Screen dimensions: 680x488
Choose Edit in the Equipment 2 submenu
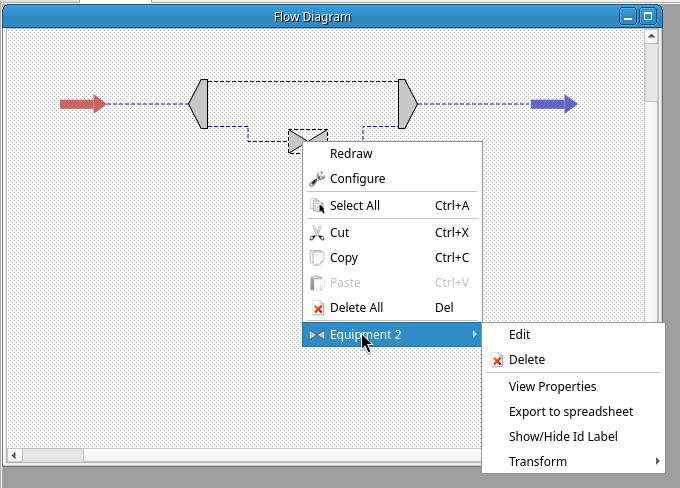pos(573,334)
